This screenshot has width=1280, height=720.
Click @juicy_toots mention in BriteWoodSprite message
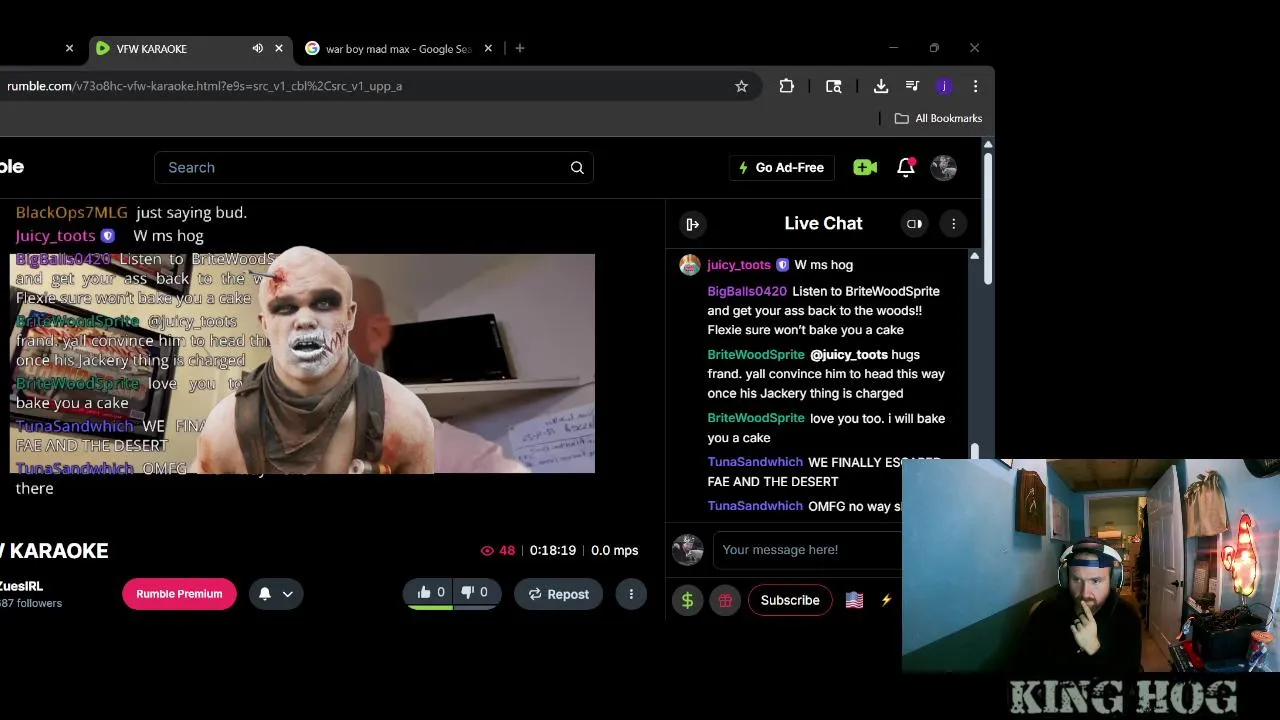[x=849, y=355]
